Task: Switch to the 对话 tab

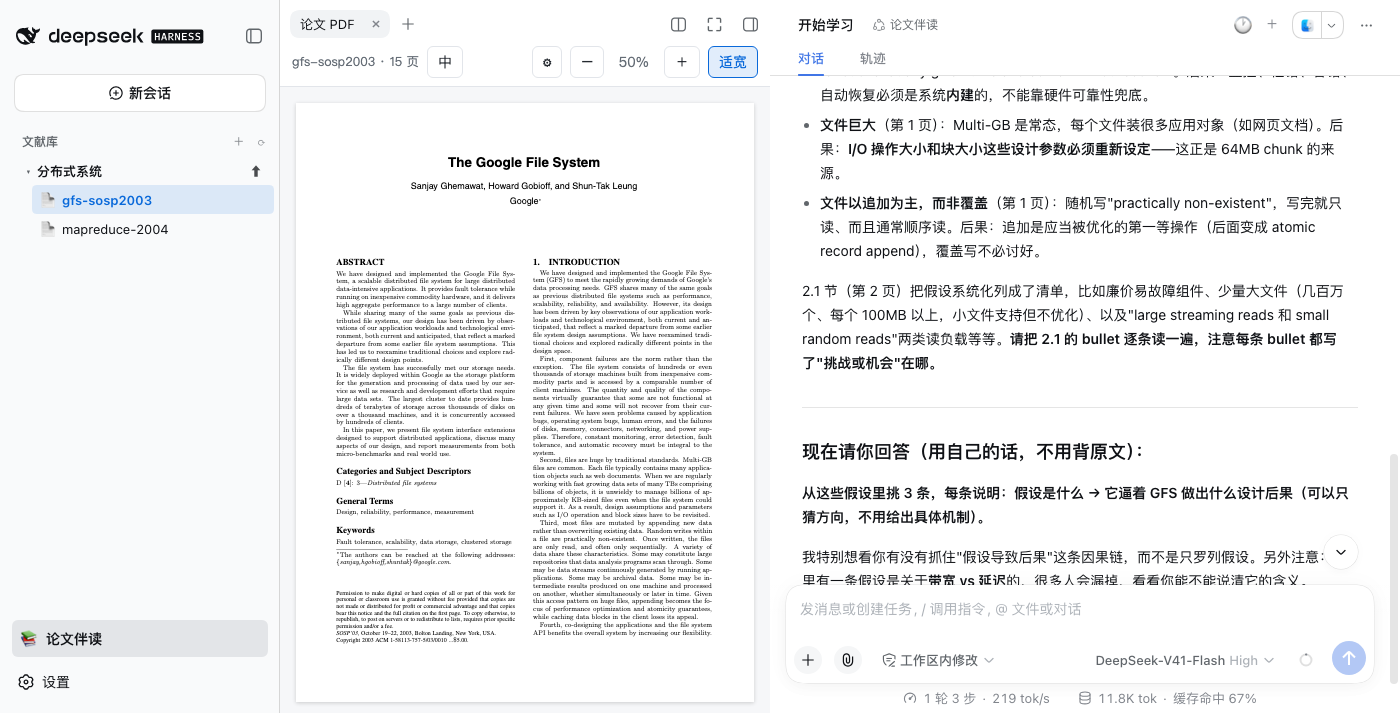Action: click(811, 58)
